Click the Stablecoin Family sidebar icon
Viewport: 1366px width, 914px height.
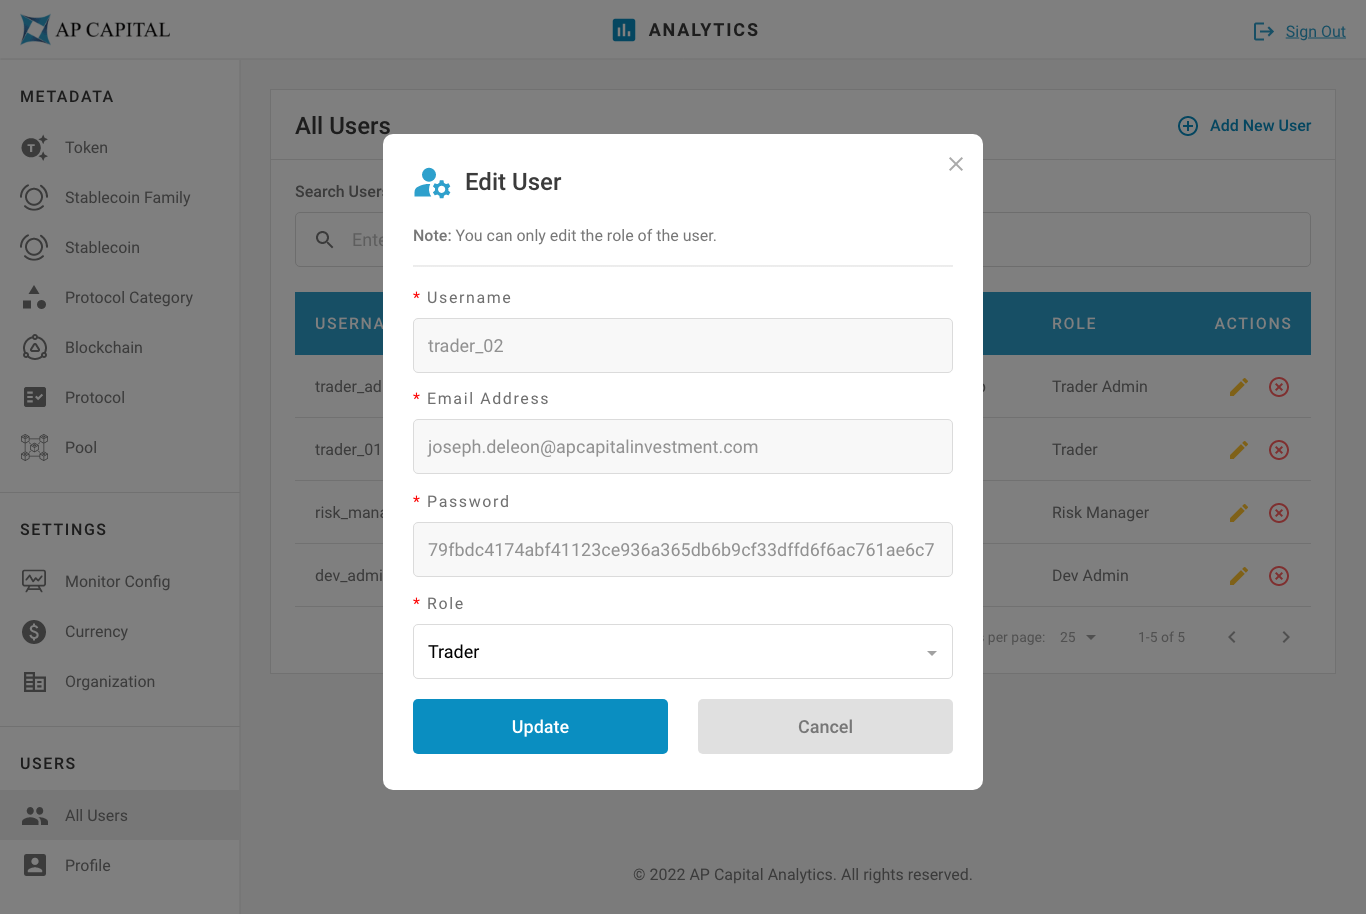(x=34, y=198)
